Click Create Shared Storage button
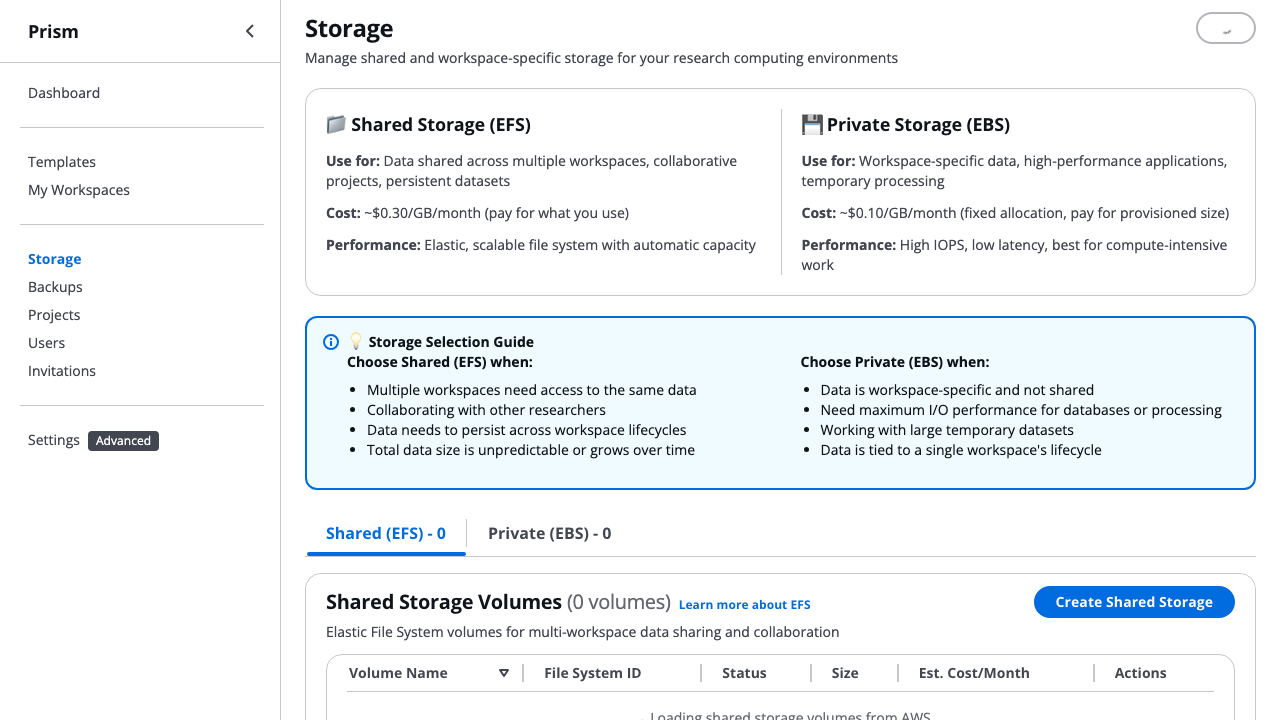1280x720 pixels. [1134, 602]
